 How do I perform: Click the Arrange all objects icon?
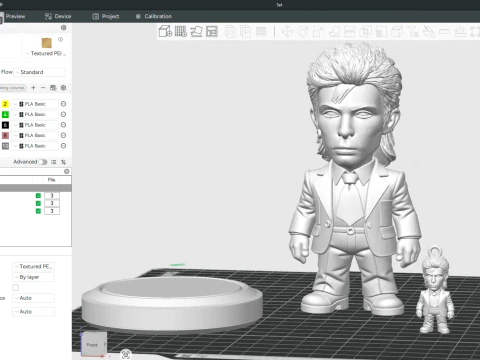212,32
